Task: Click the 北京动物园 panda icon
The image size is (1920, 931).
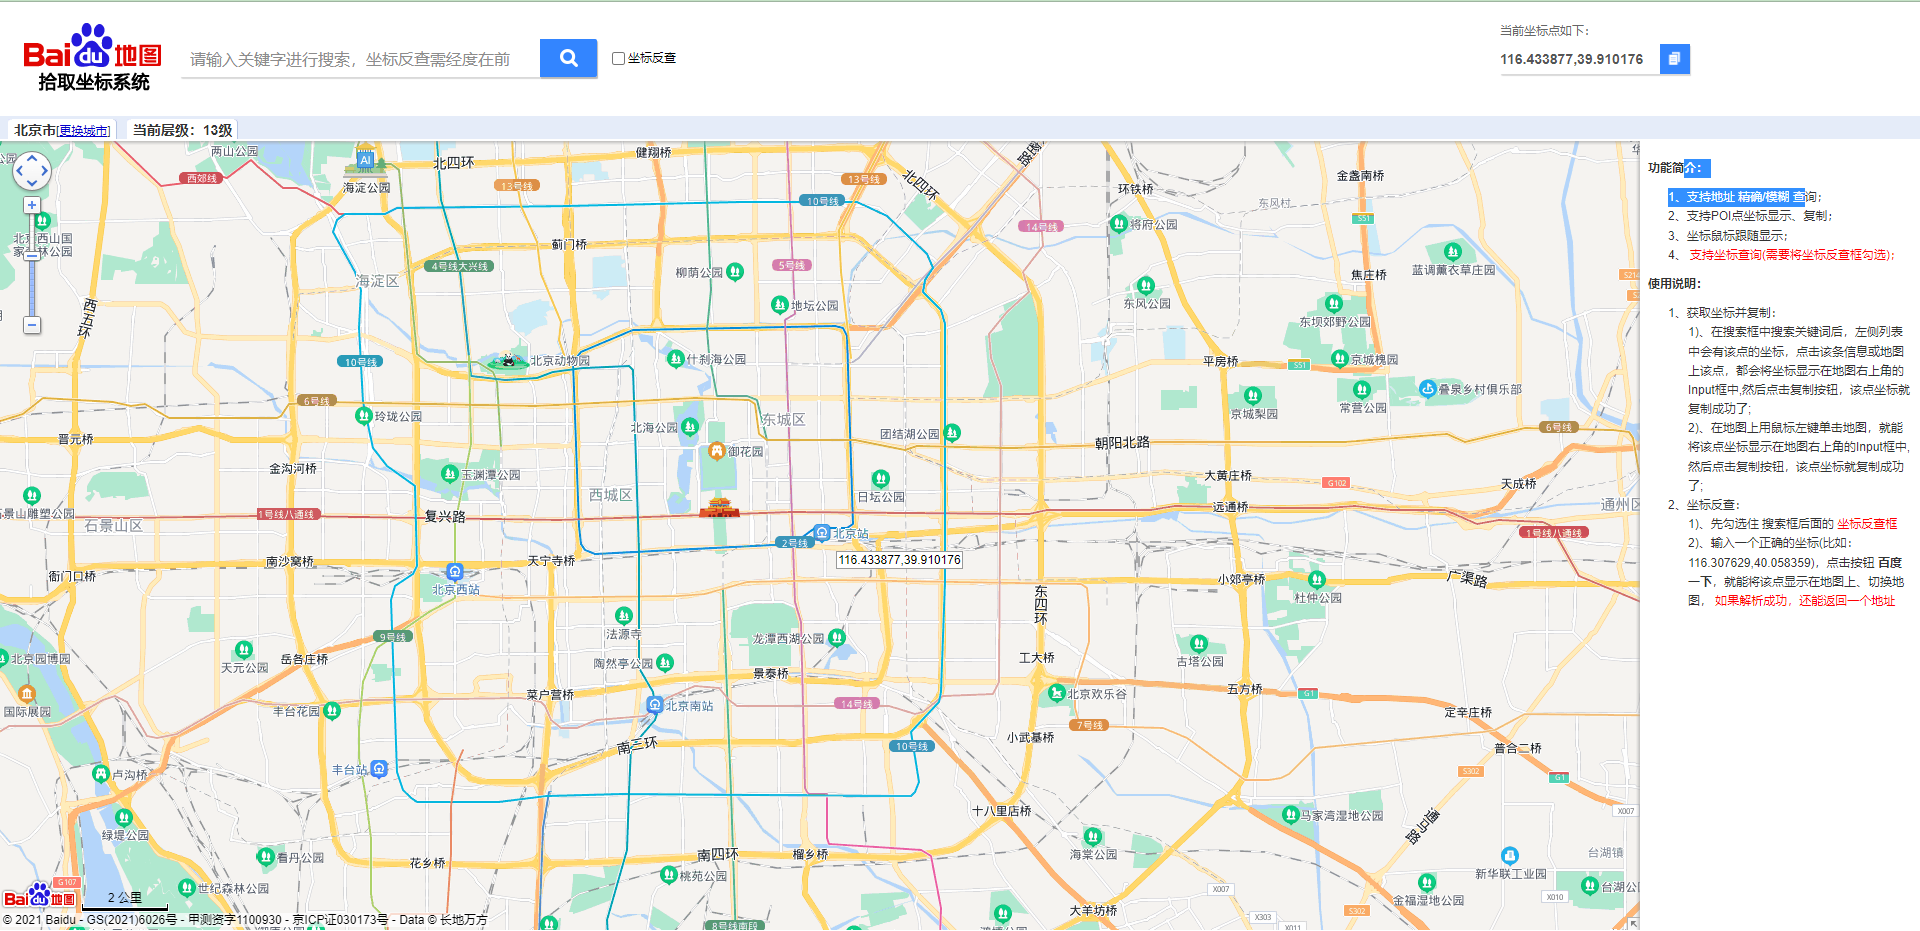Action: [508, 361]
